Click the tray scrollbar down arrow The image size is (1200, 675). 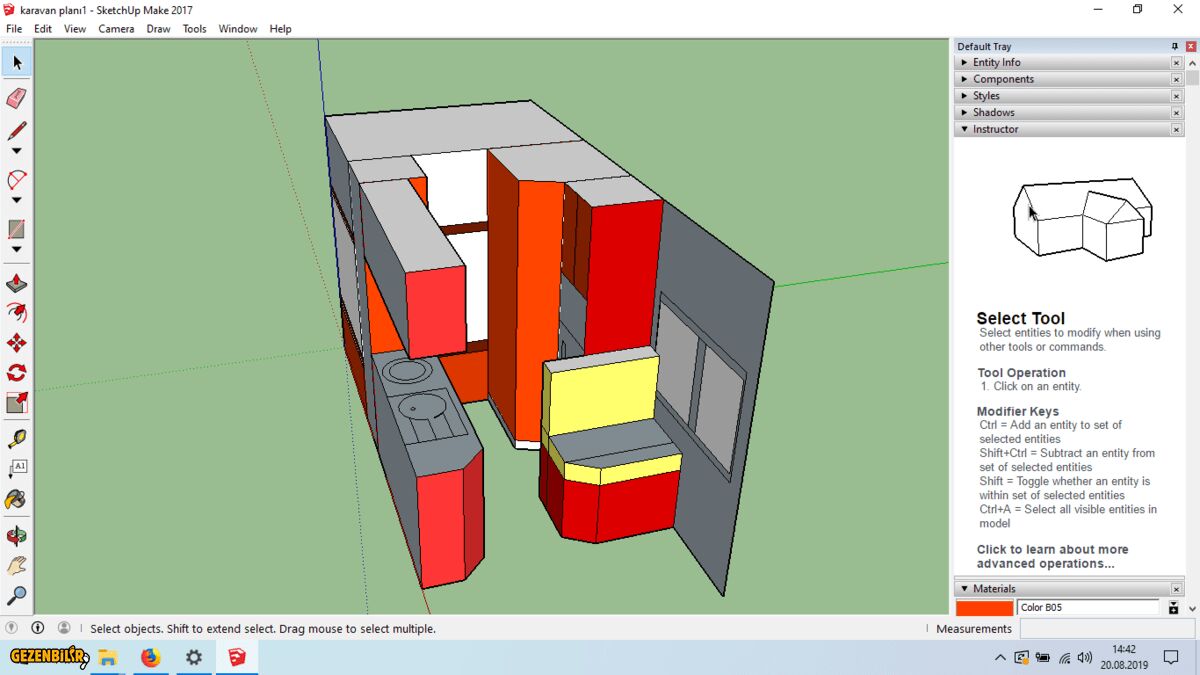pyautogui.click(x=1193, y=608)
